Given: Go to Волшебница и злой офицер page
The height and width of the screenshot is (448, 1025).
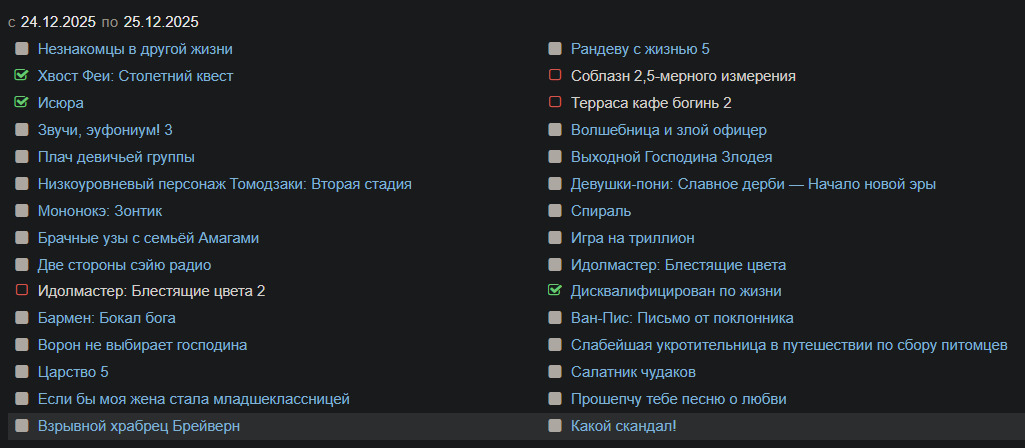Looking at the screenshot, I should (x=668, y=129).
